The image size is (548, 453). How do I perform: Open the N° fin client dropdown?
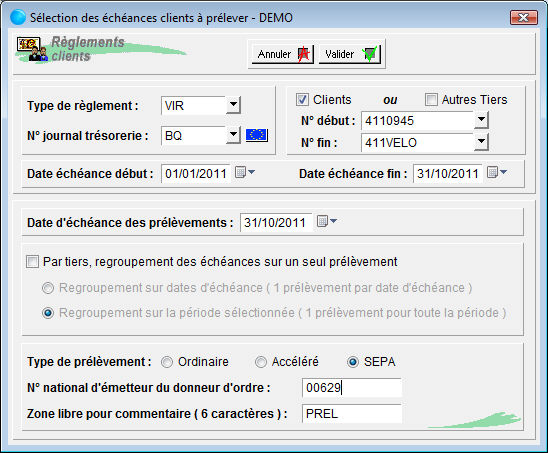point(481,142)
